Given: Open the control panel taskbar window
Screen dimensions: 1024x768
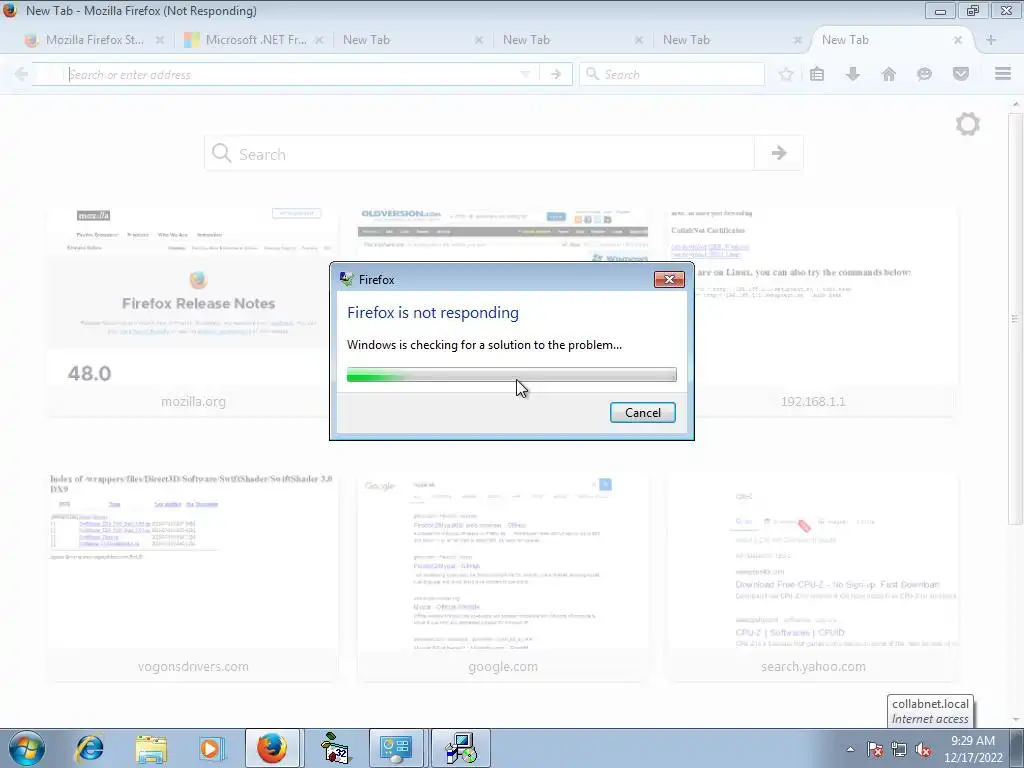Looking at the screenshot, I should pyautogui.click(x=396, y=748).
